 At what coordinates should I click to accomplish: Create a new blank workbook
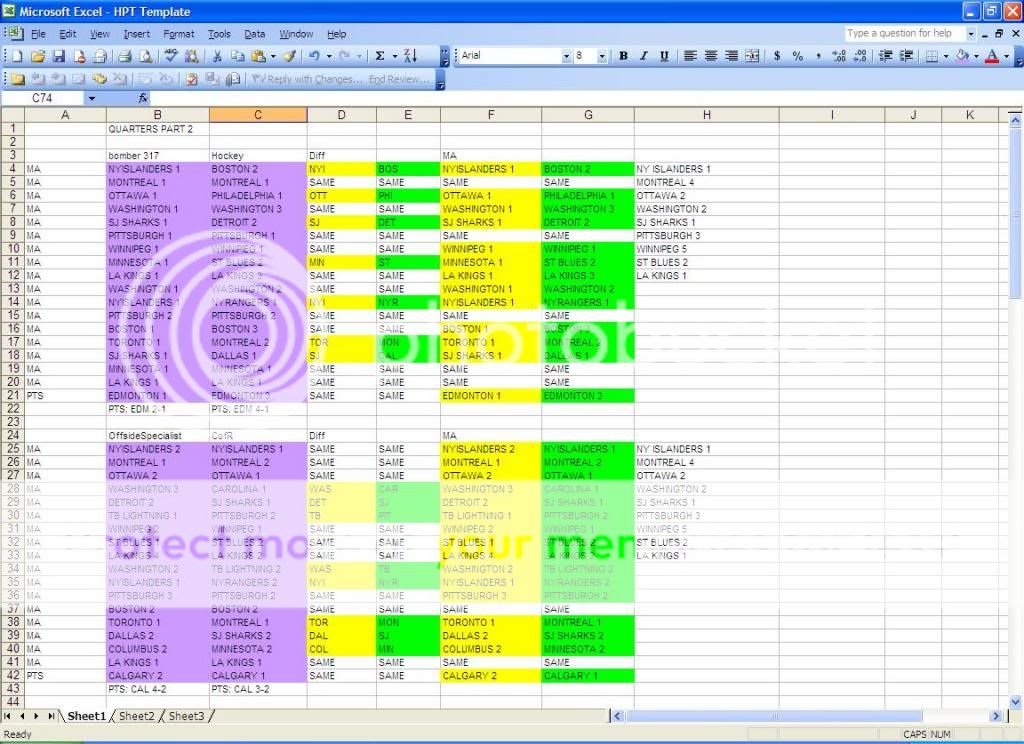[18, 56]
